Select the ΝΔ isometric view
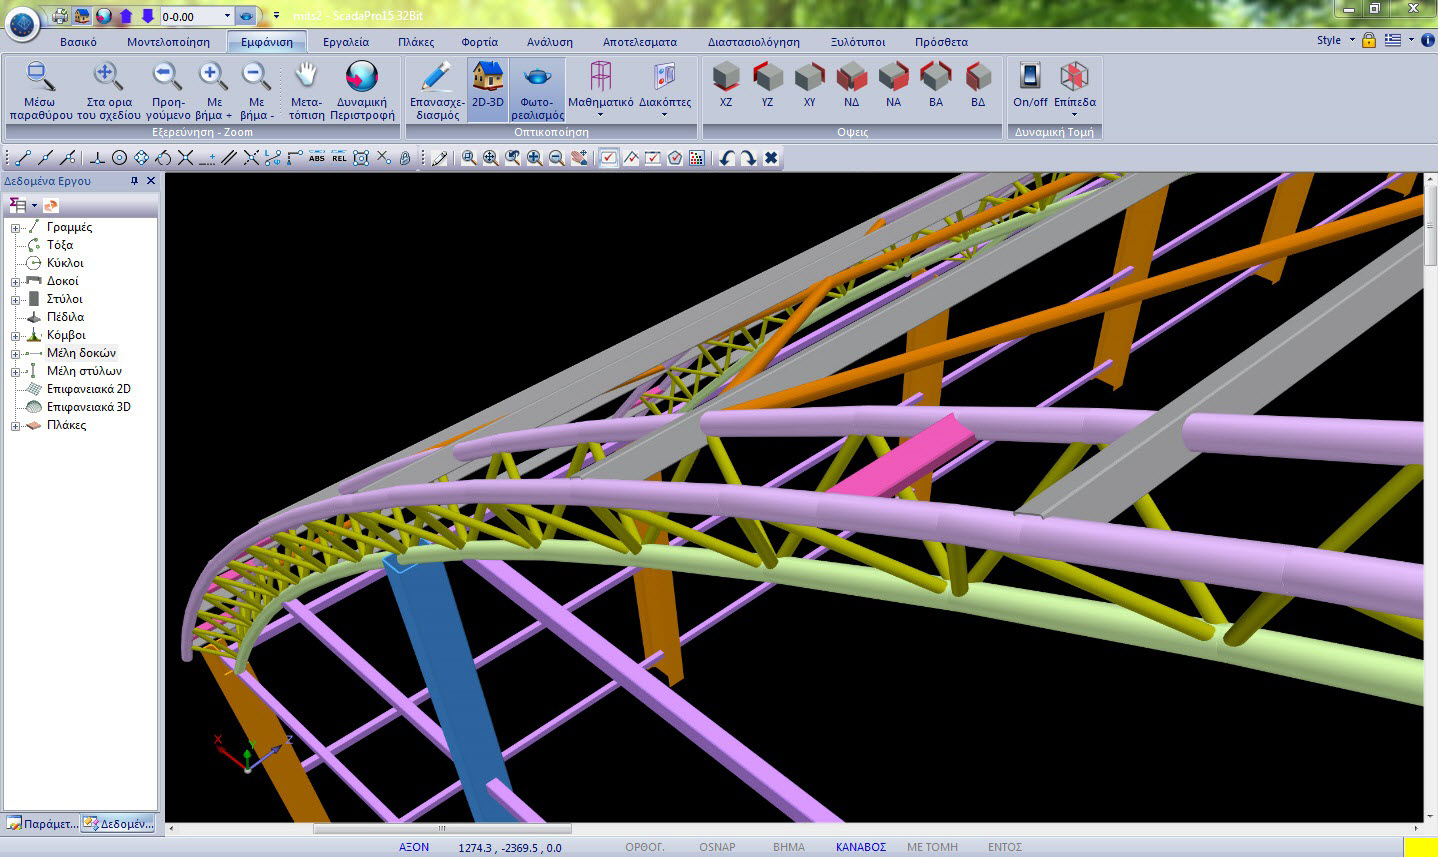1438x857 pixels. 851,84
